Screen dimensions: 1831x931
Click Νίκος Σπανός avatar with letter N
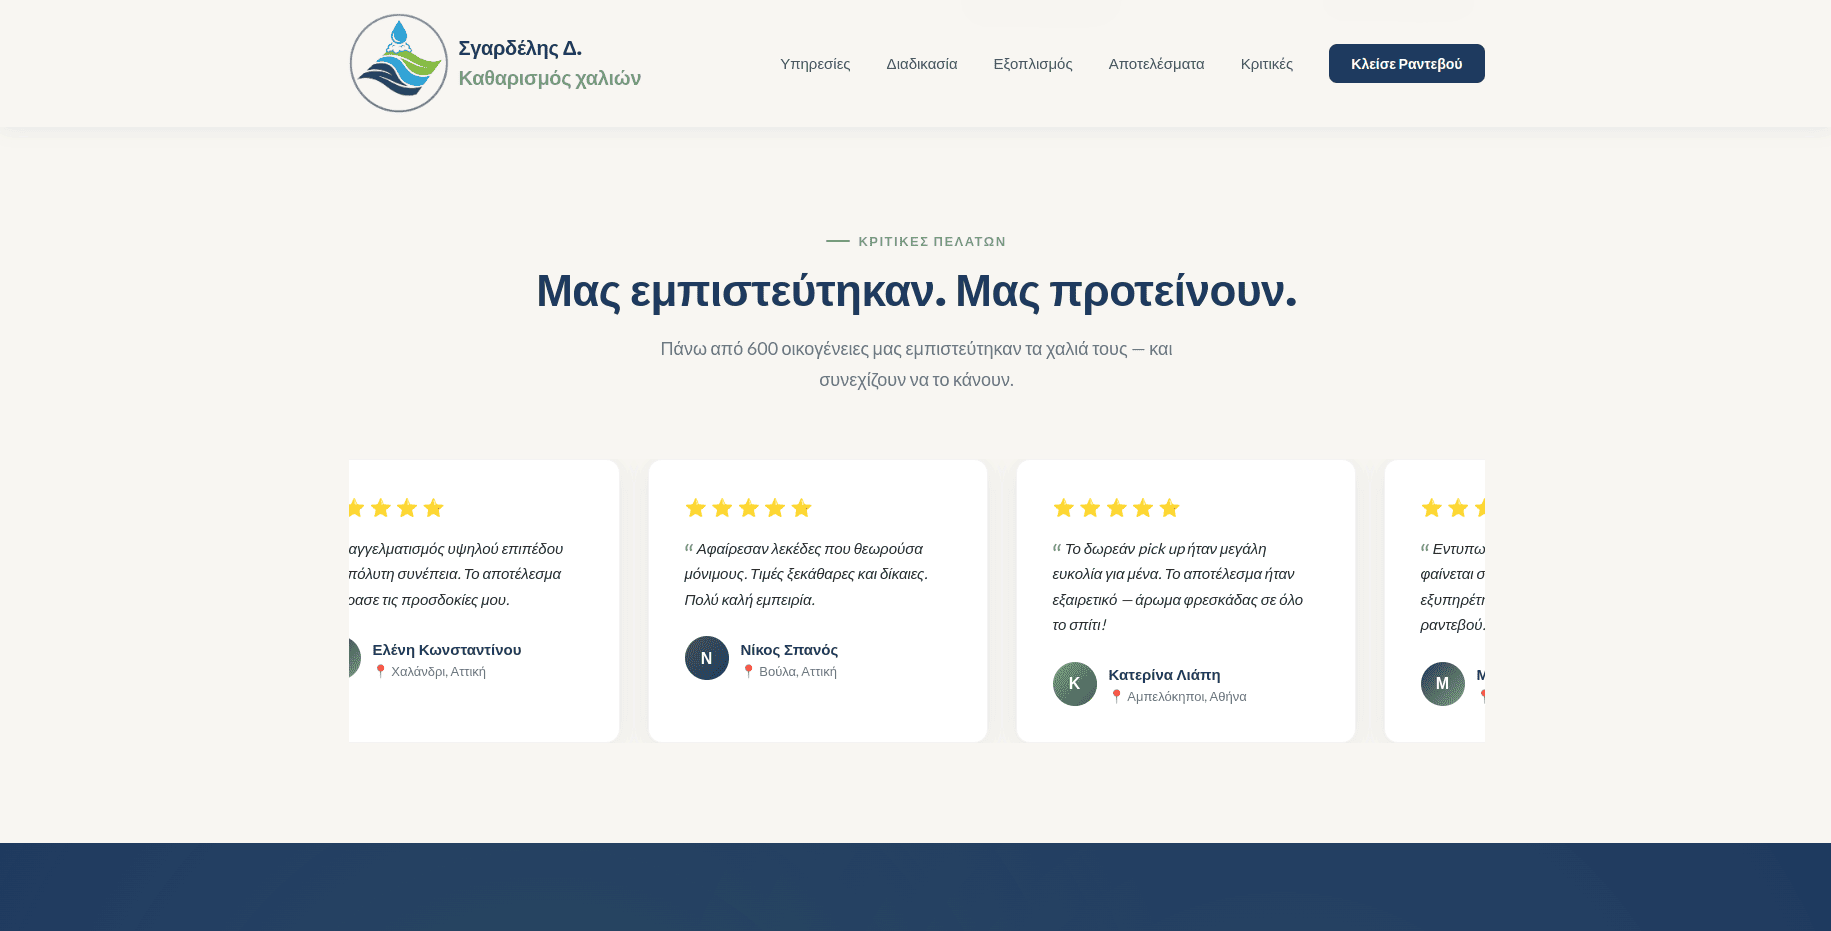click(706, 658)
